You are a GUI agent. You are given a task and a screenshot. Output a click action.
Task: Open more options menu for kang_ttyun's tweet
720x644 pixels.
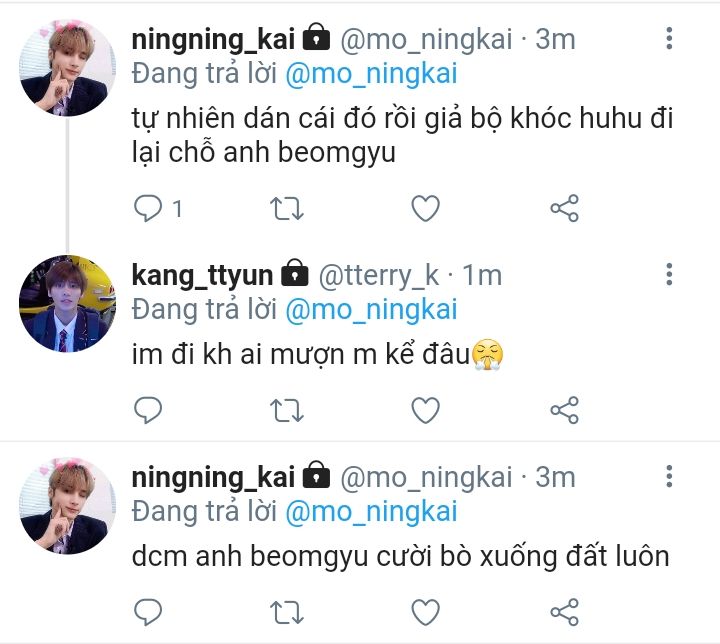tap(669, 273)
